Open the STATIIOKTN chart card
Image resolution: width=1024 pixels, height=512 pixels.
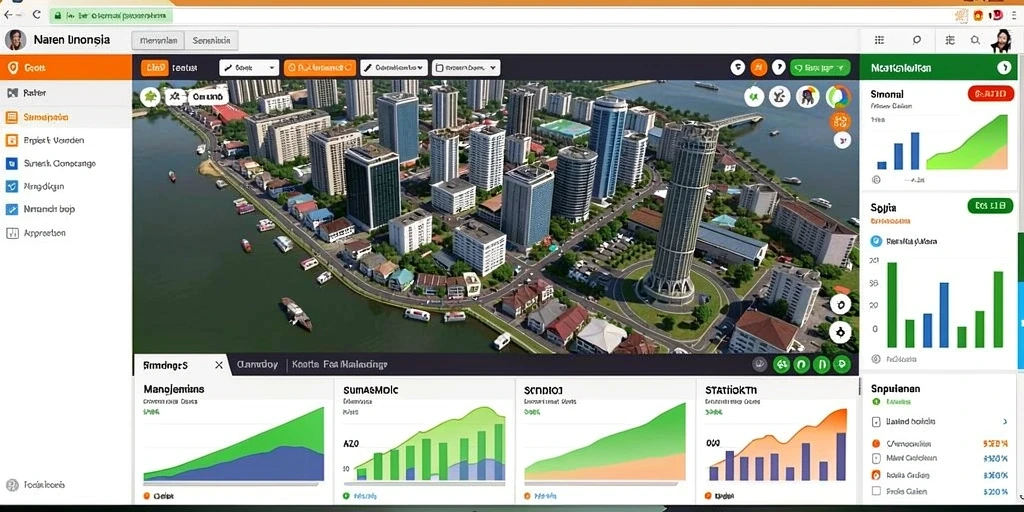coord(776,441)
